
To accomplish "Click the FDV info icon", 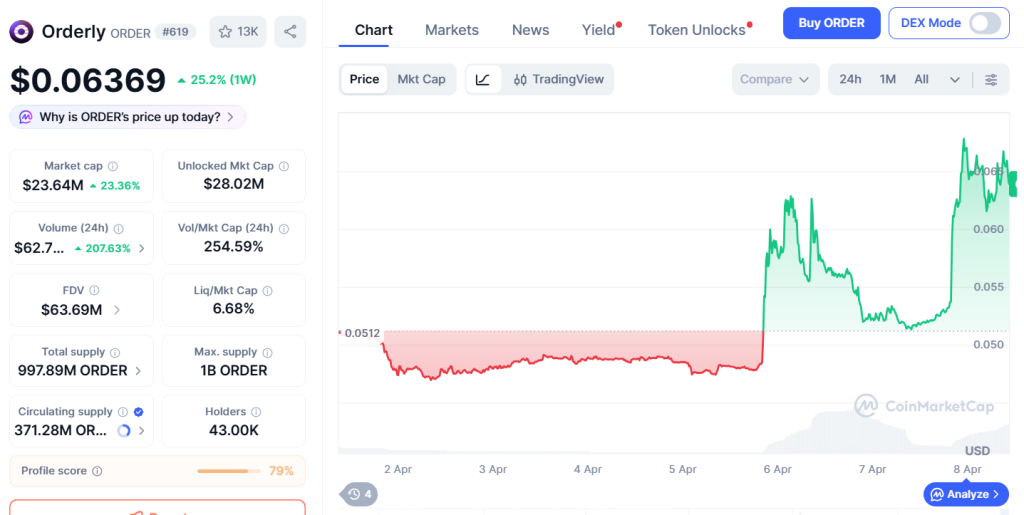I will [95, 290].
